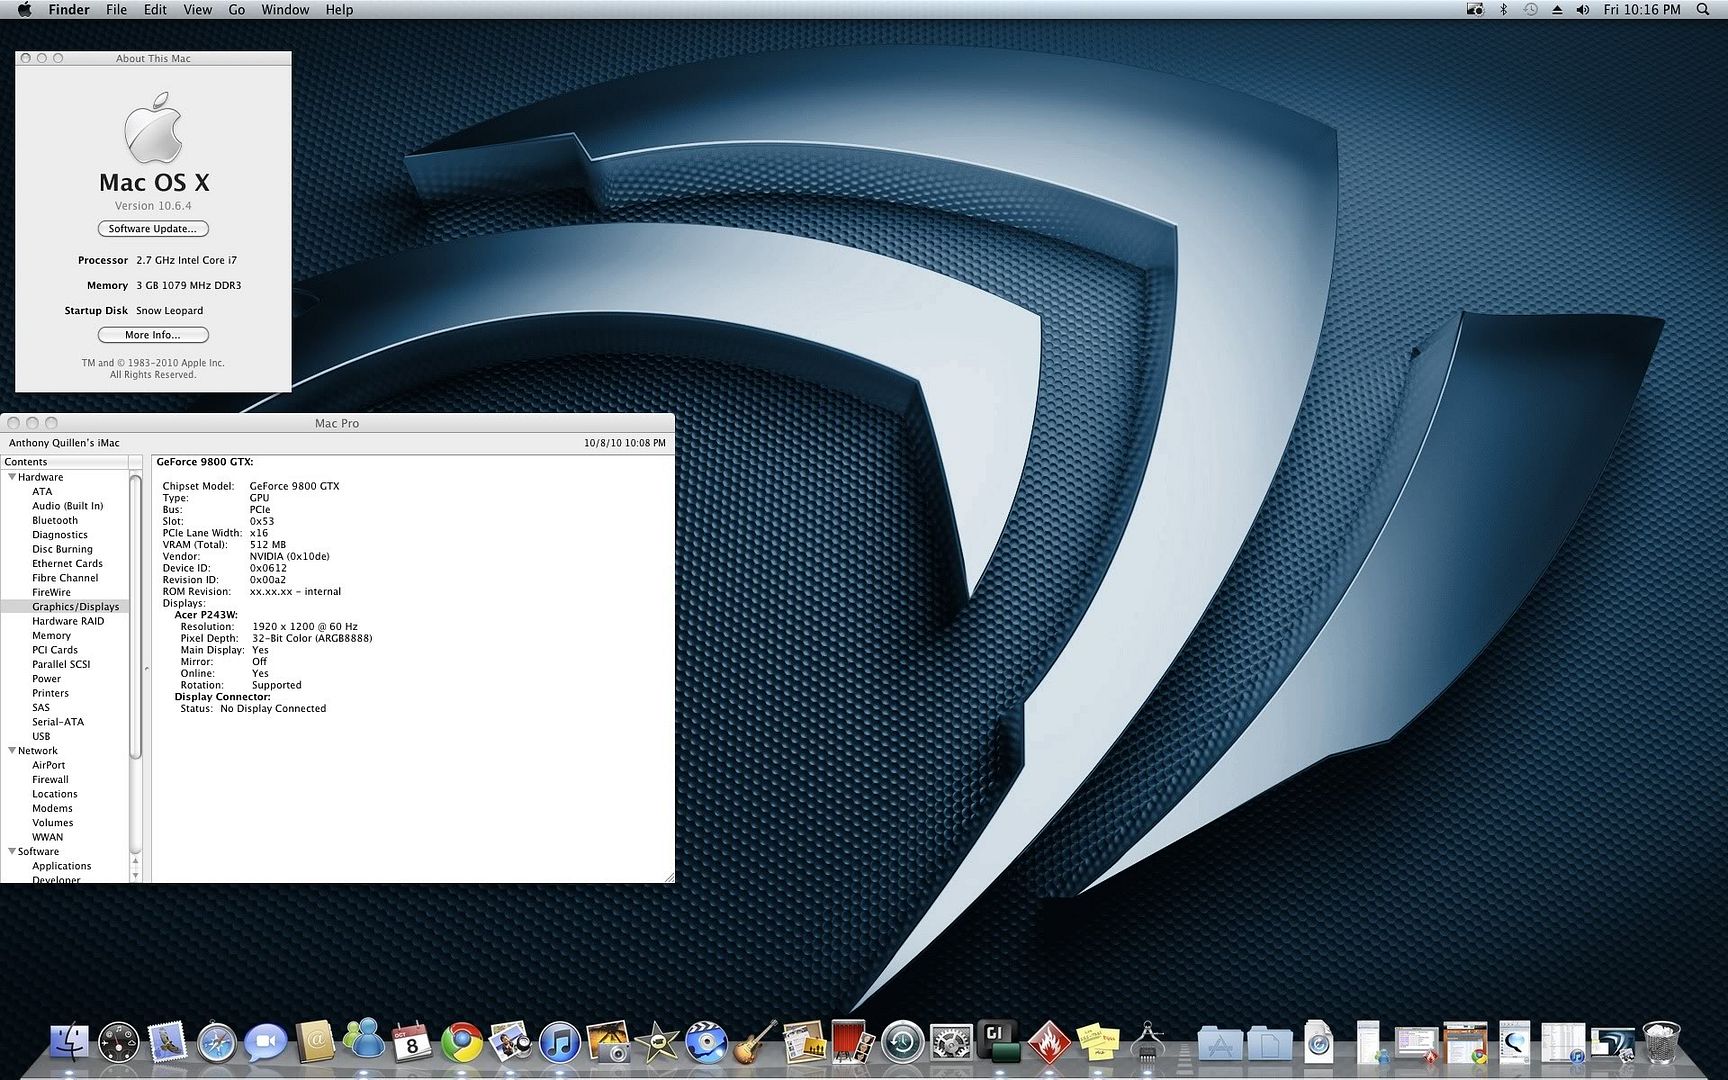Viewport: 1728px width, 1080px height.
Task: Click the menu bar clock Fri 10:16 PM
Action: tap(1641, 9)
